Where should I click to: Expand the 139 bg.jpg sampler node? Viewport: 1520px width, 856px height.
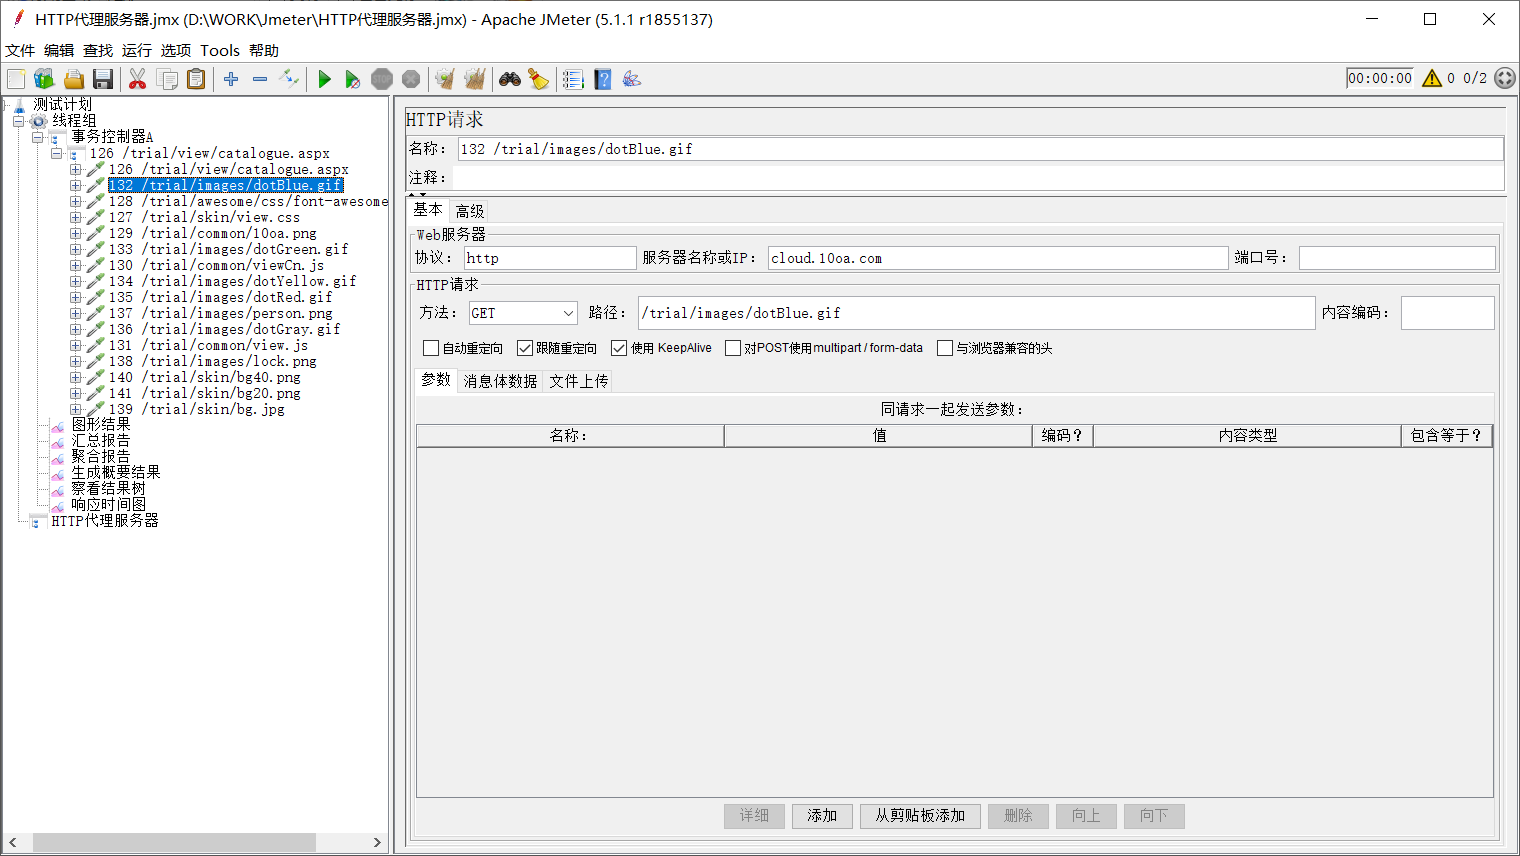tap(75, 409)
